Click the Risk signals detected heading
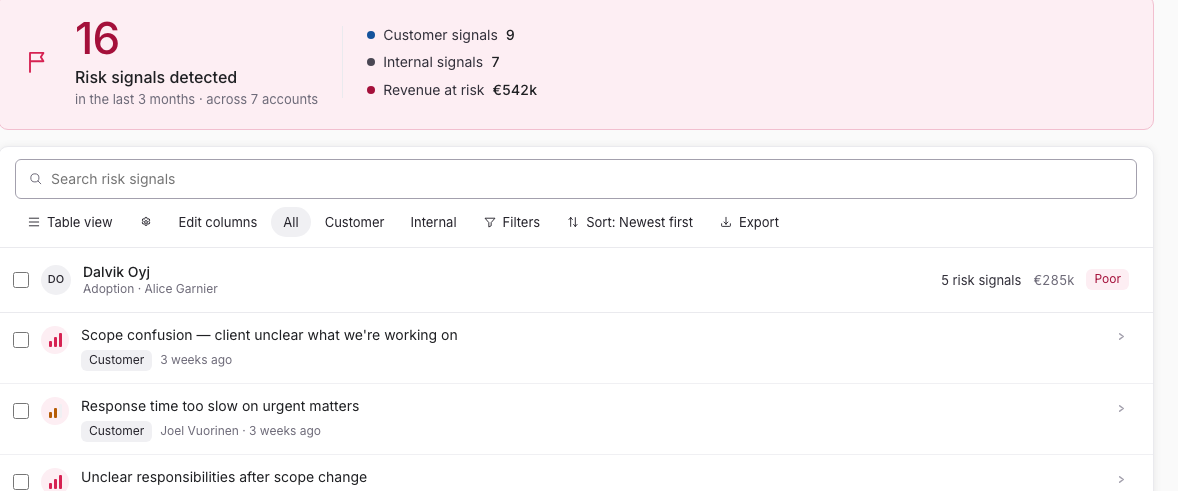The height and width of the screenshot is (491, 1178). (156, 77)
